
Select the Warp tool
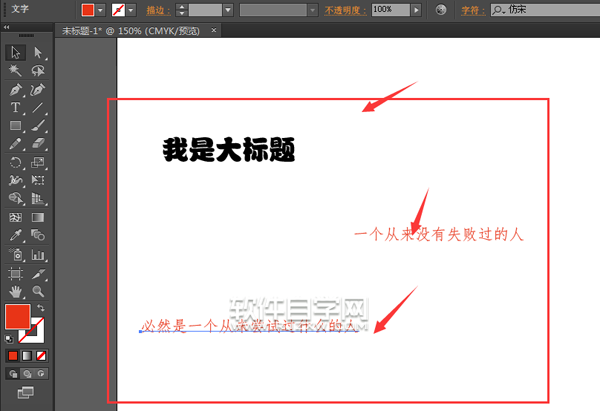15,180
